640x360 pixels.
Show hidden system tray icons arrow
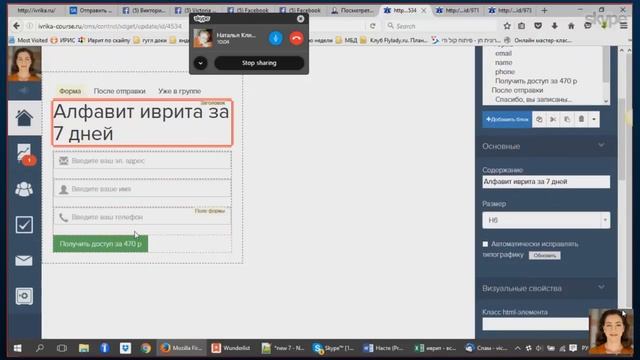517,348
